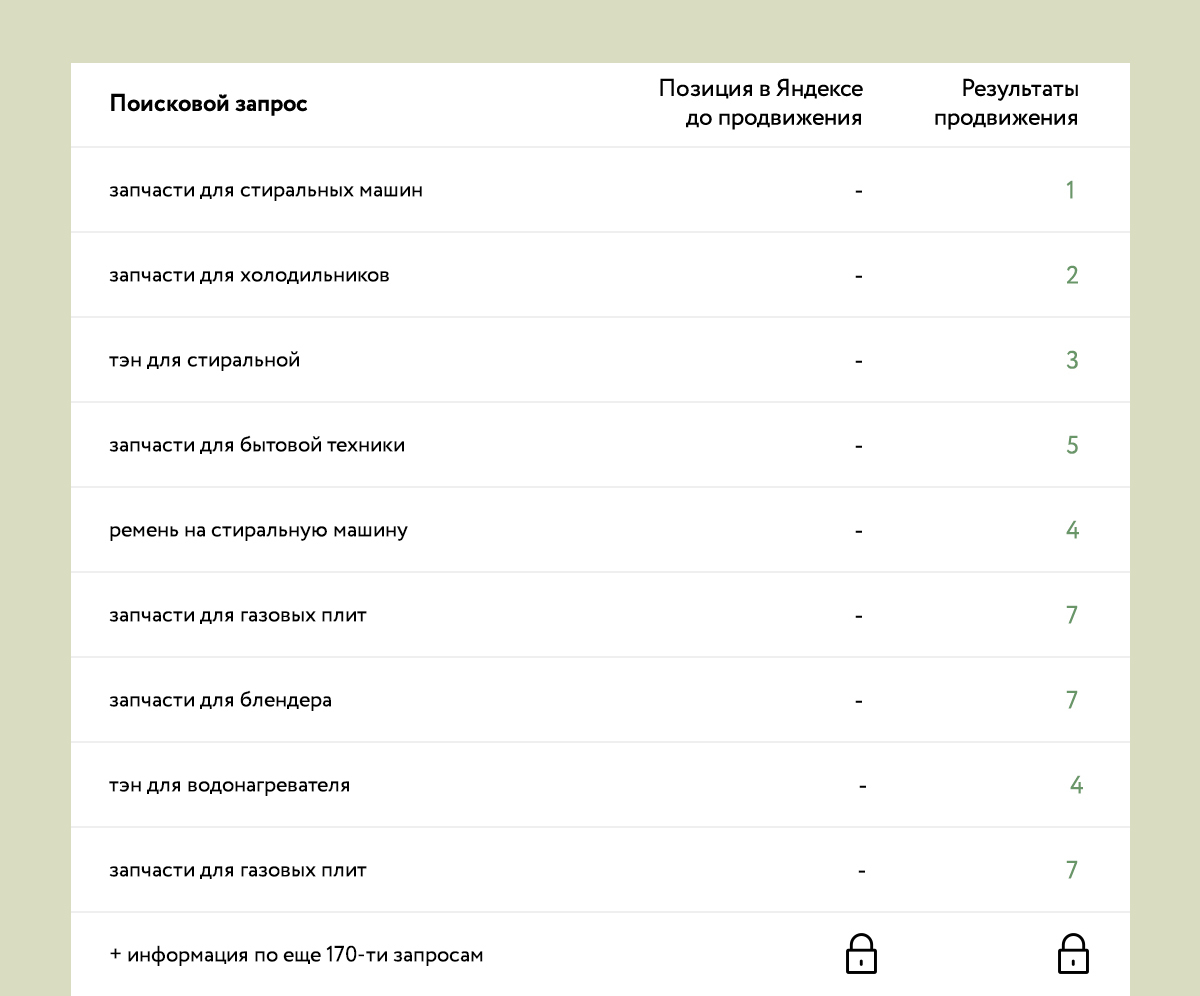Click the 'тэн для стиральной' query
The image size is (1200, 996).
coord(205,360)
